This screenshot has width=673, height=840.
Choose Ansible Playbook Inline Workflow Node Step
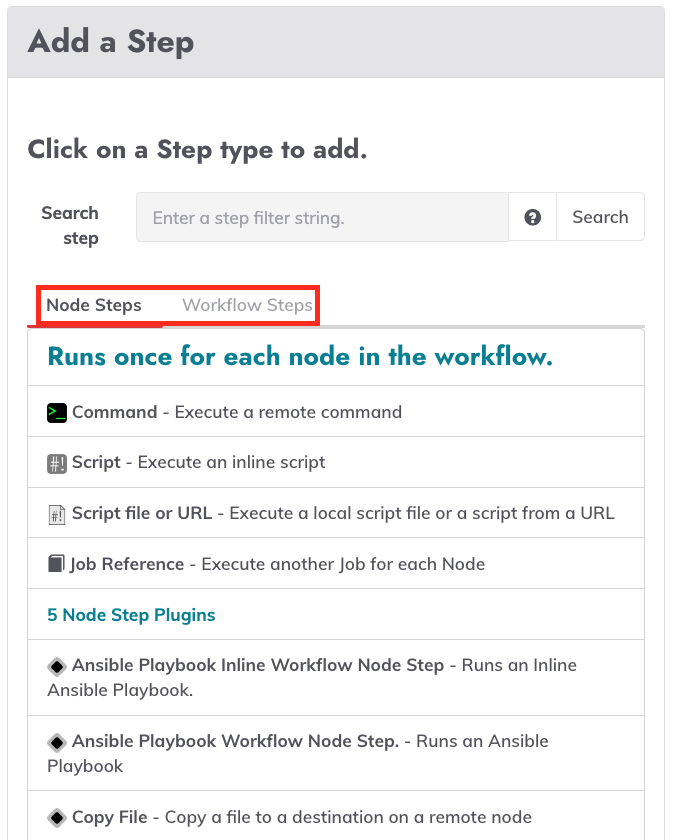(x=336, y=678)
